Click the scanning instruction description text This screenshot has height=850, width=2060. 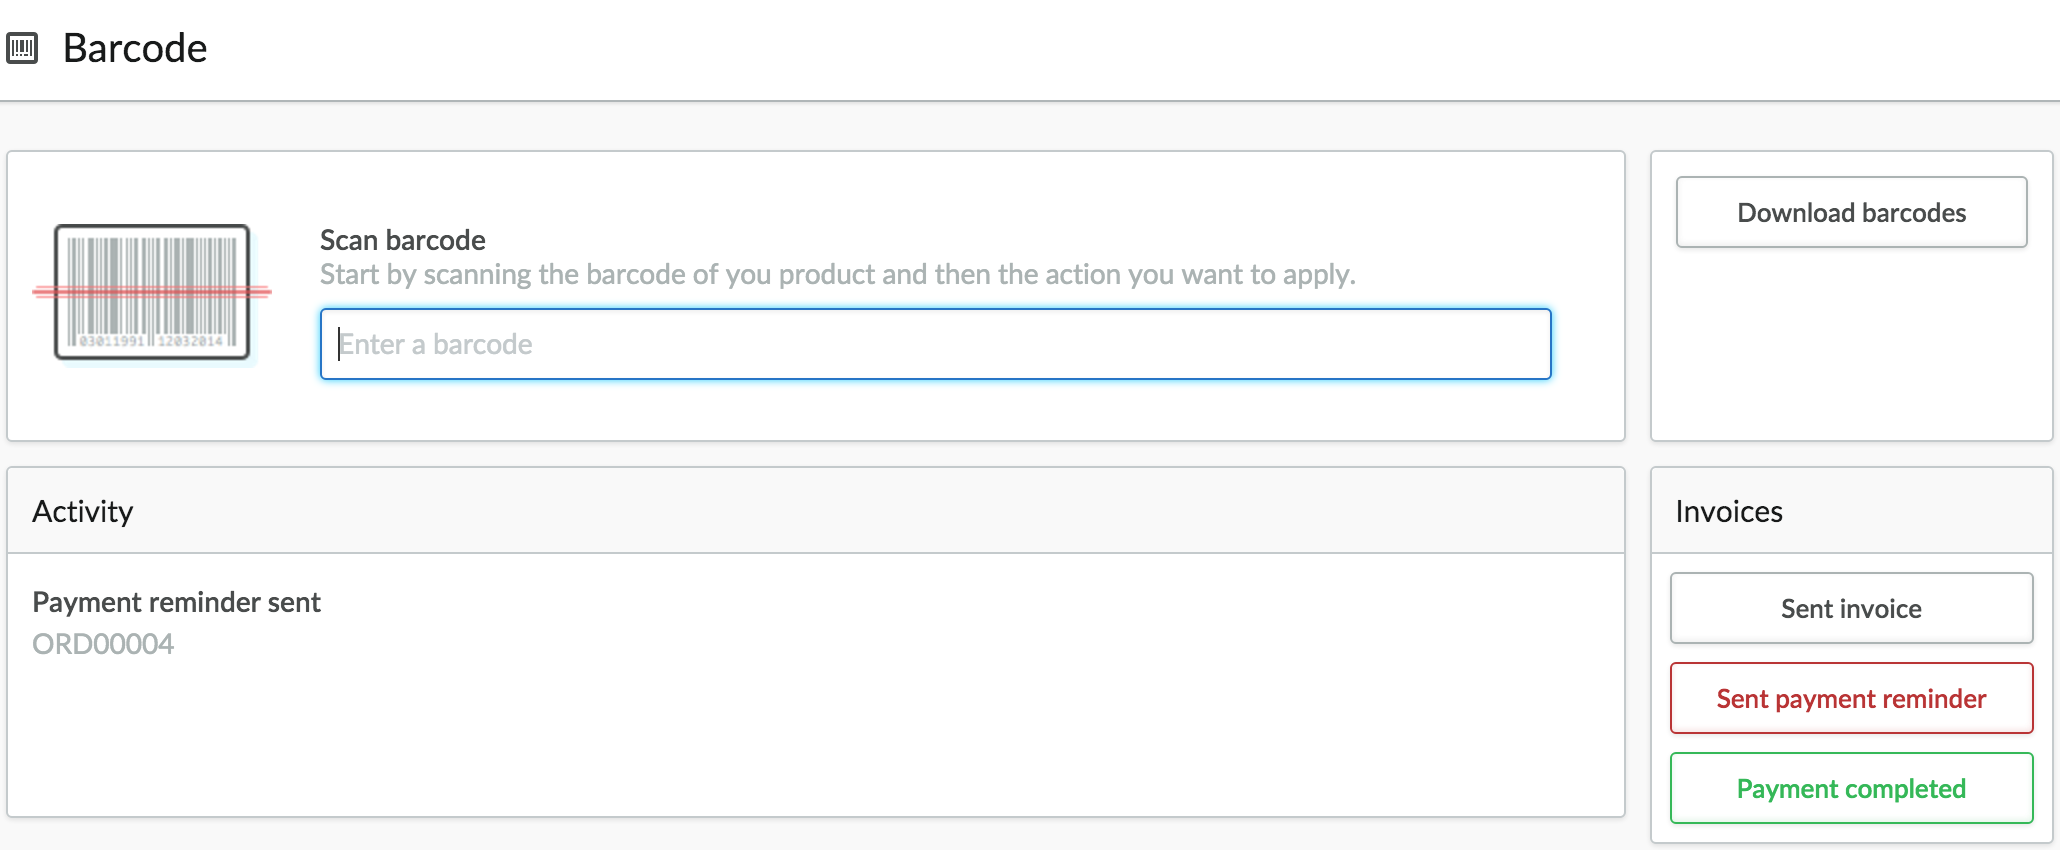[x=838, y=274]
